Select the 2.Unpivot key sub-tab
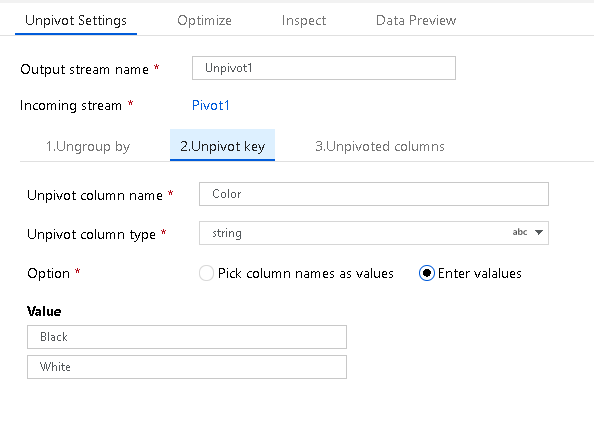The height and width of the screenshot is (427, 594). [222, 145]
